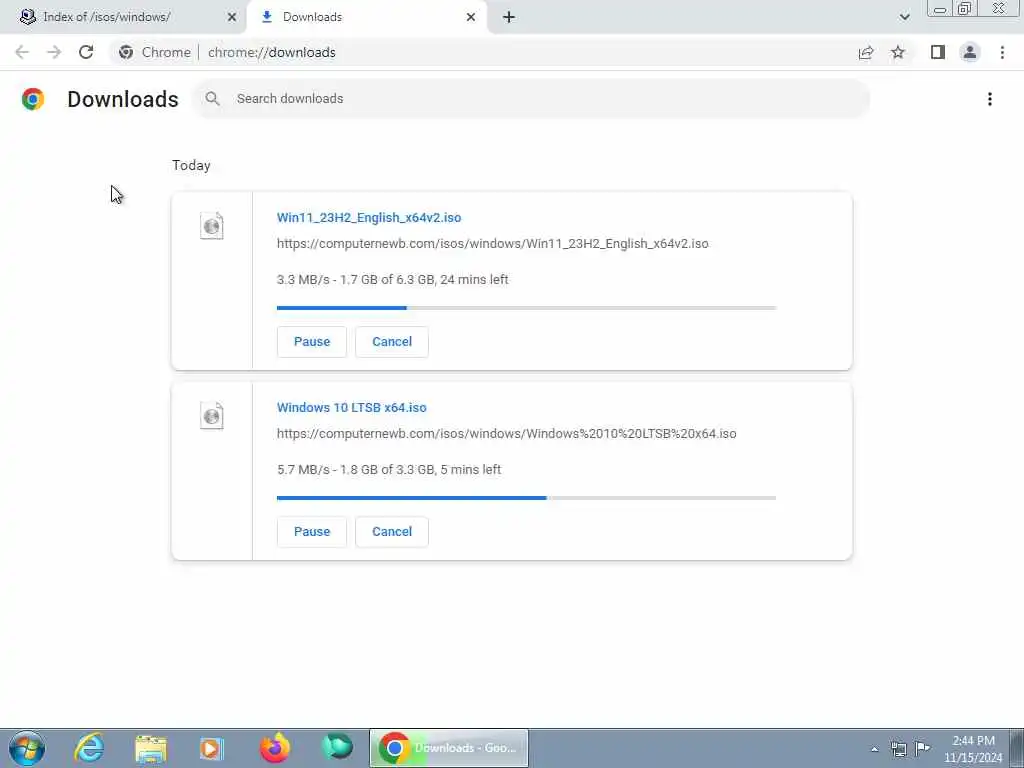Open the profile avatar menu

(x=970, y=52)
